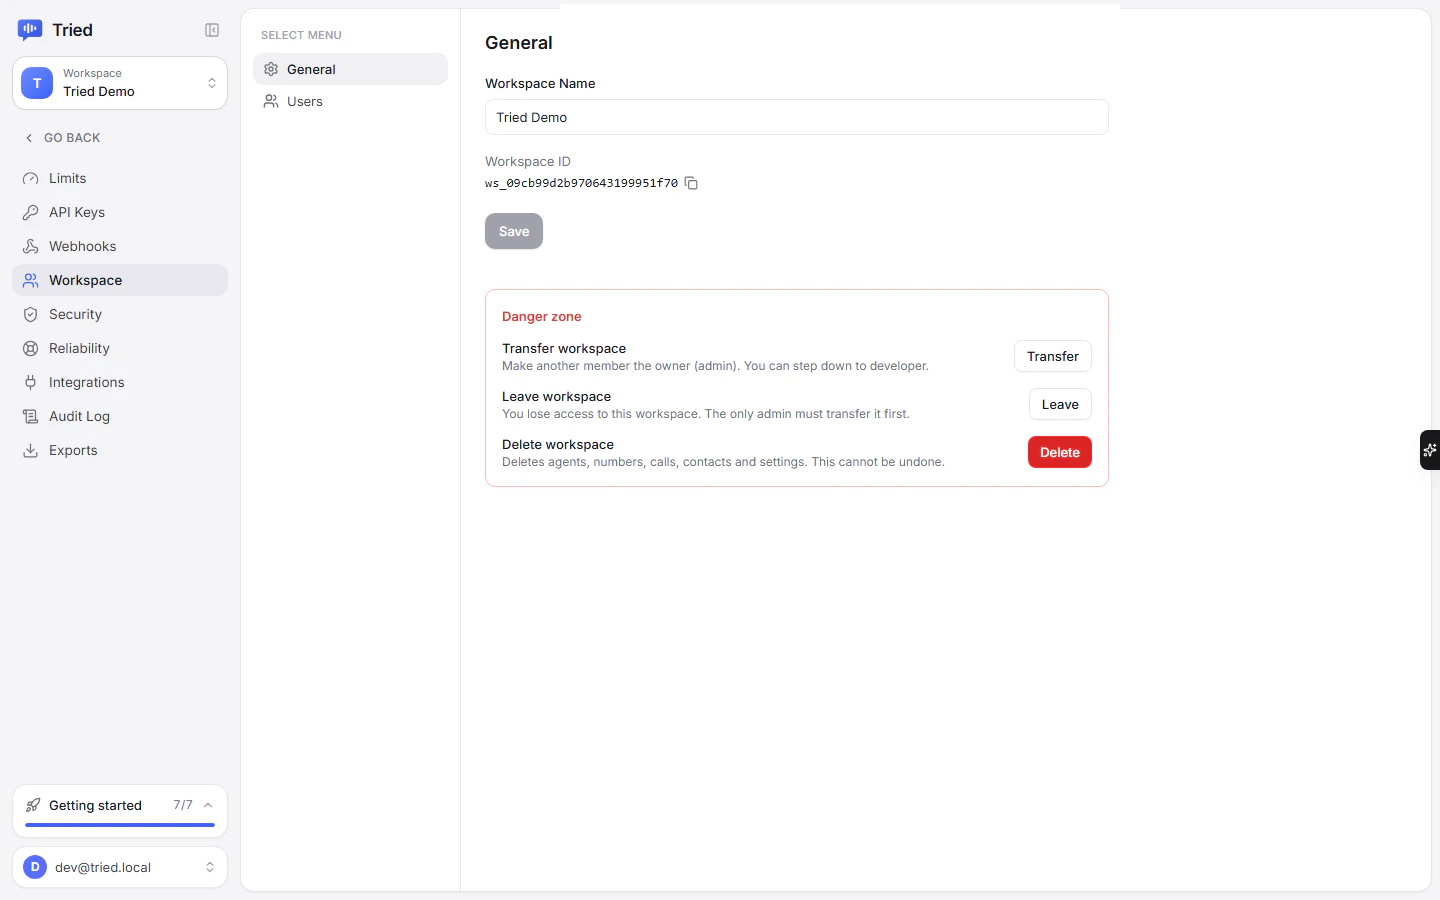Image resolution: width=1440 pixels, height=900 pixels.
Task: Click the Exports download icon
Action: click(31, 450)
